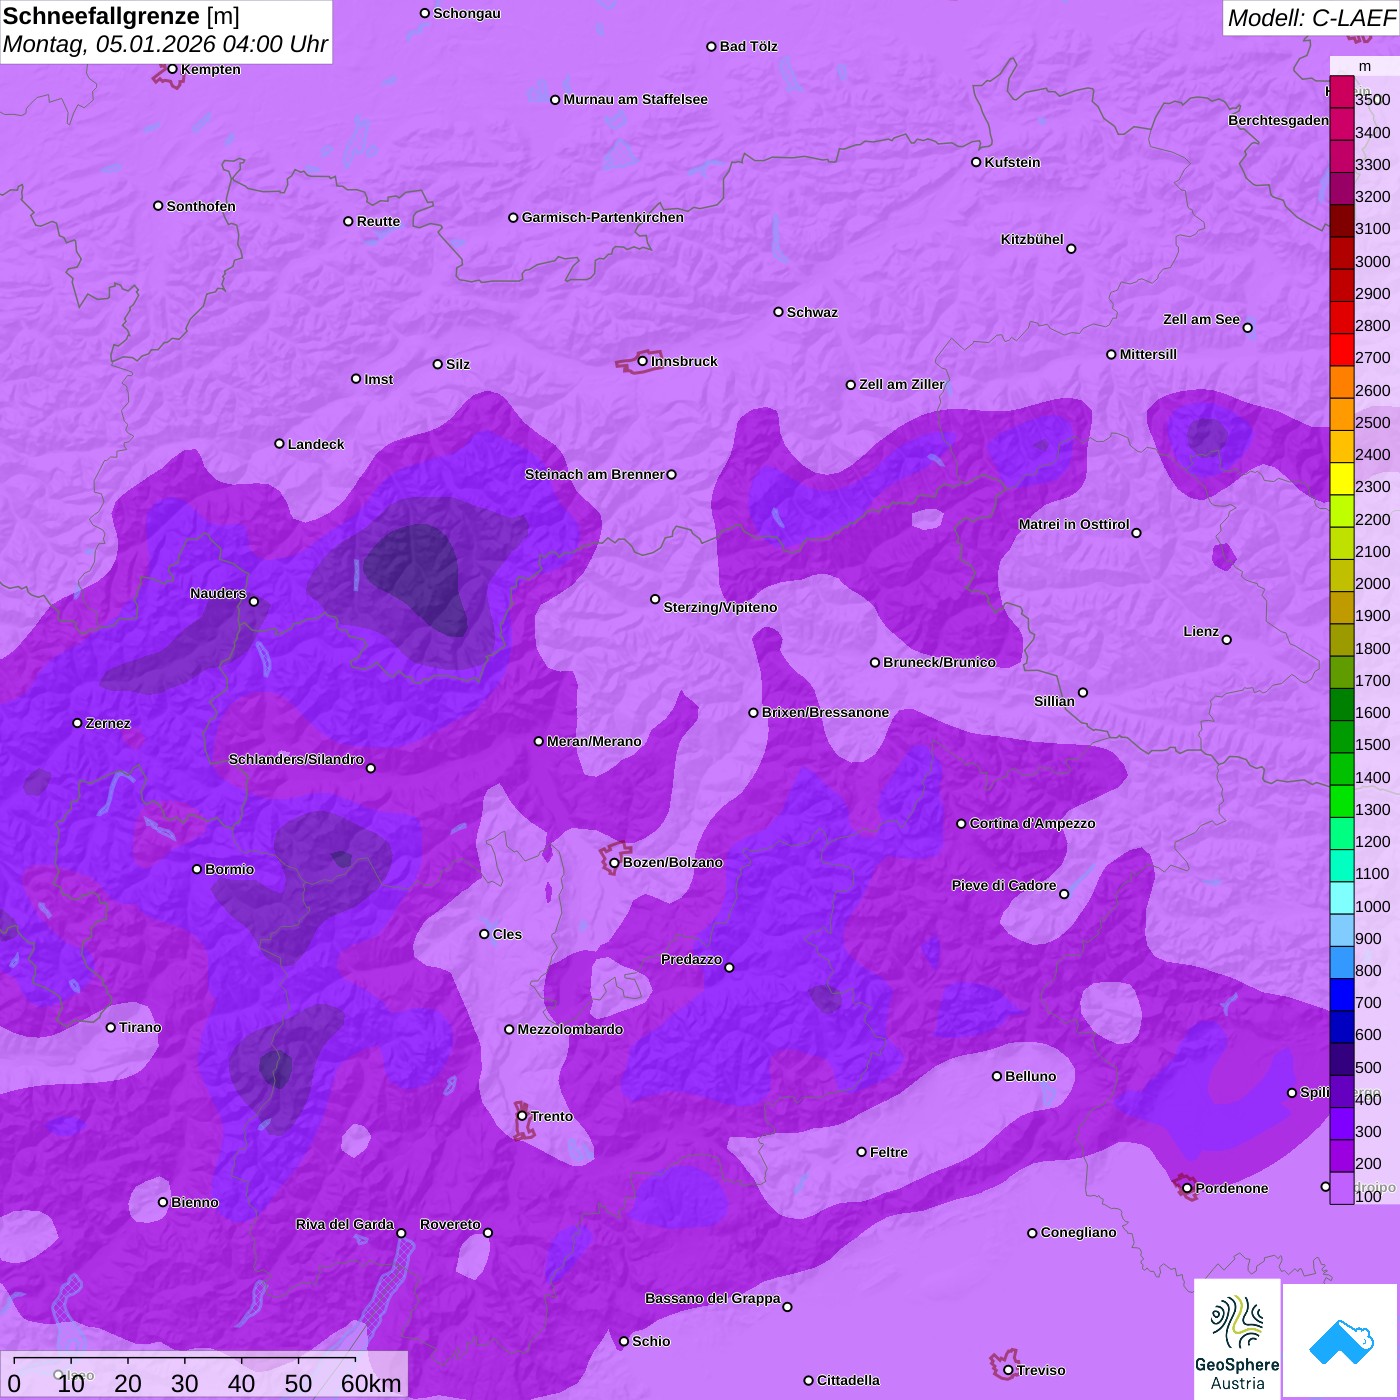Click the Reutte city label
The height and width of the screenshot is (1400, 1400).
tap(378, 221)
